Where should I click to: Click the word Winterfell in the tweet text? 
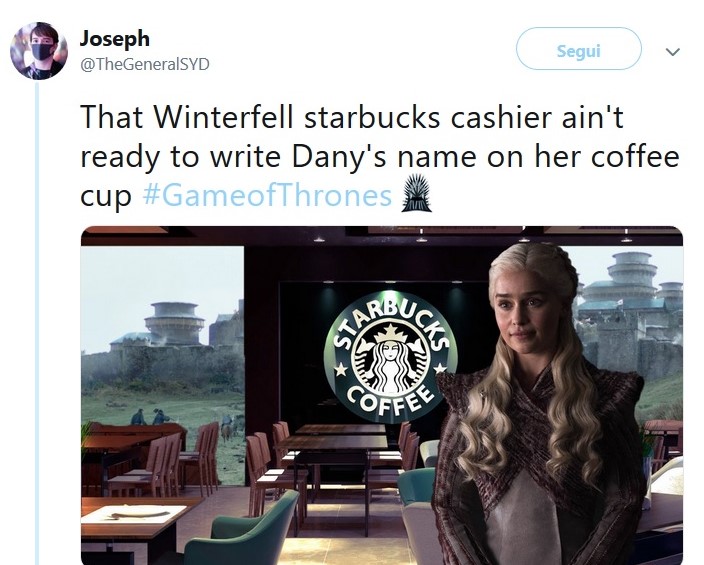pos(223,117)
